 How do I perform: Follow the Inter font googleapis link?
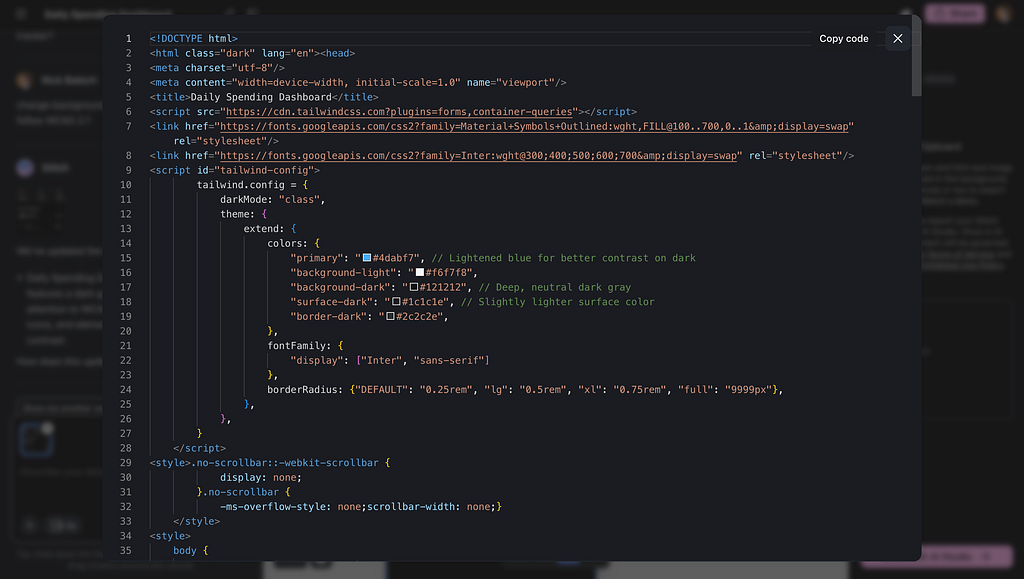(479, 156)
